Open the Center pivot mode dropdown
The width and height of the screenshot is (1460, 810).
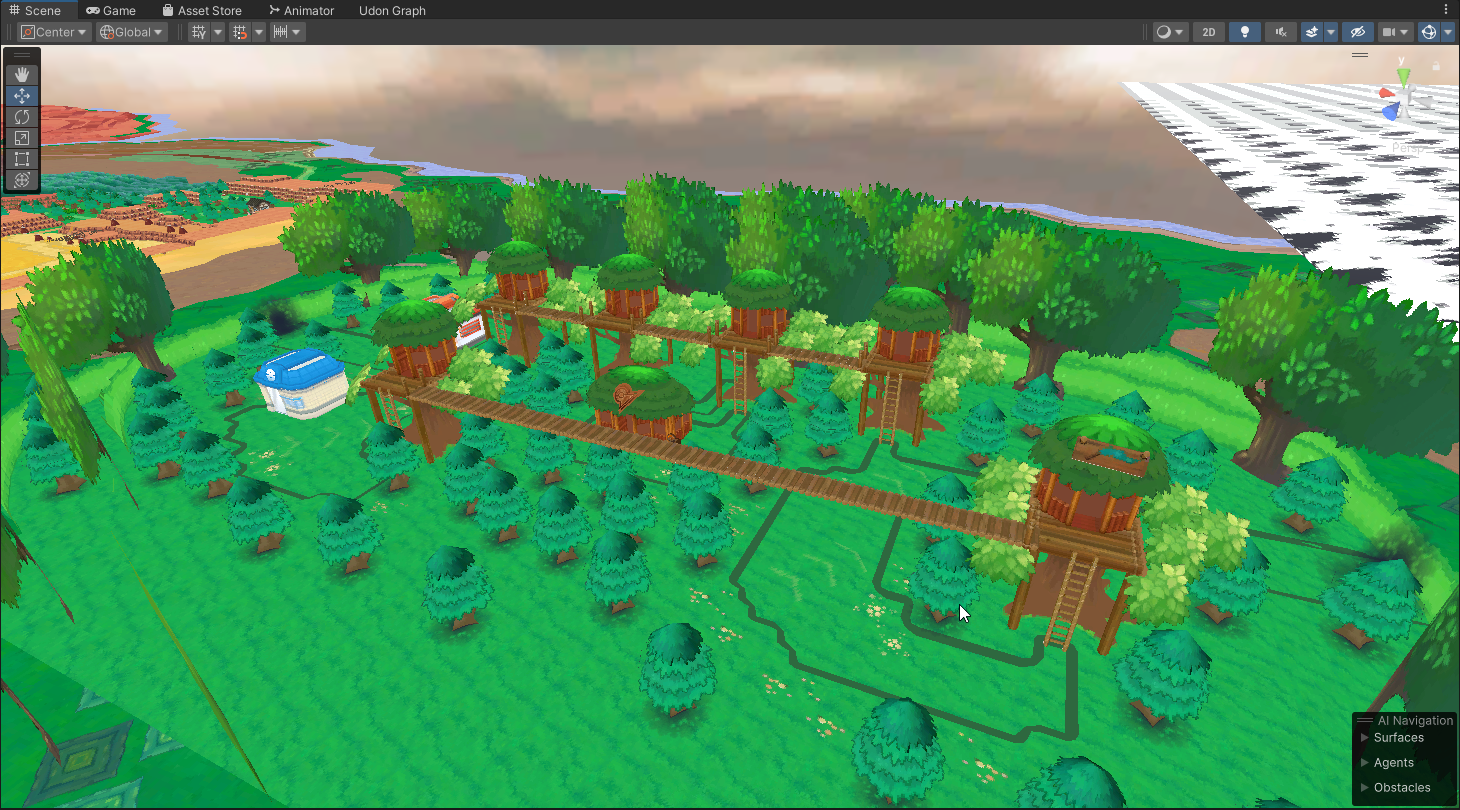tap(55, 32)
